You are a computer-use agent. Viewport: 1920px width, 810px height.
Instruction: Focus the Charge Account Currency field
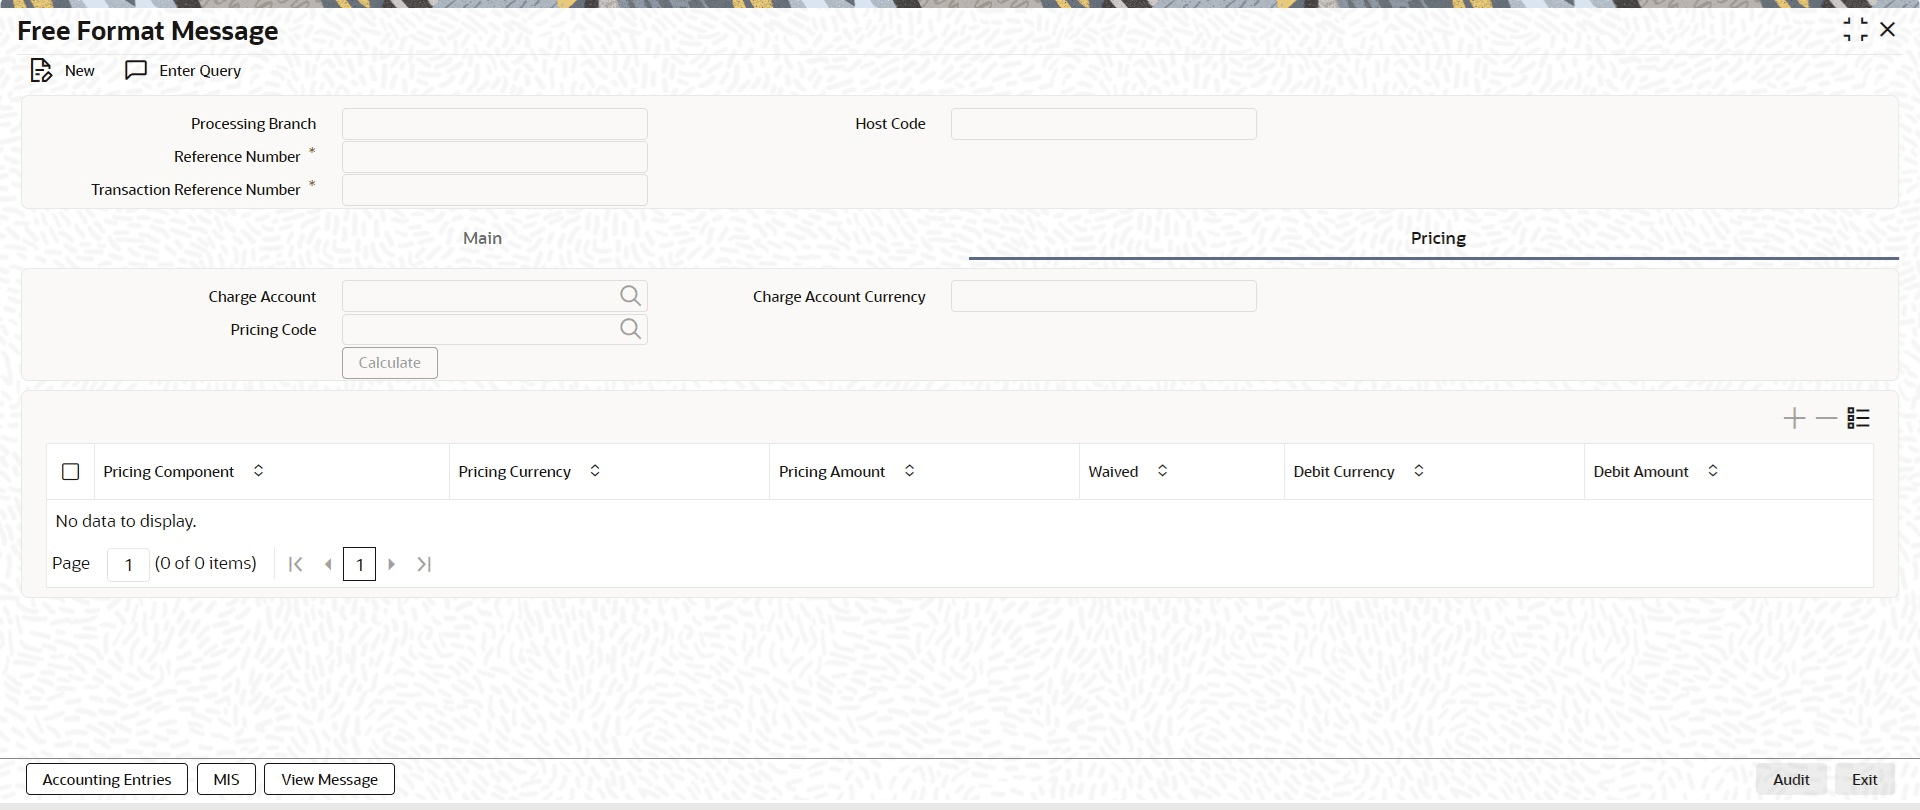pyautogui.click(x=1104, y=296)
